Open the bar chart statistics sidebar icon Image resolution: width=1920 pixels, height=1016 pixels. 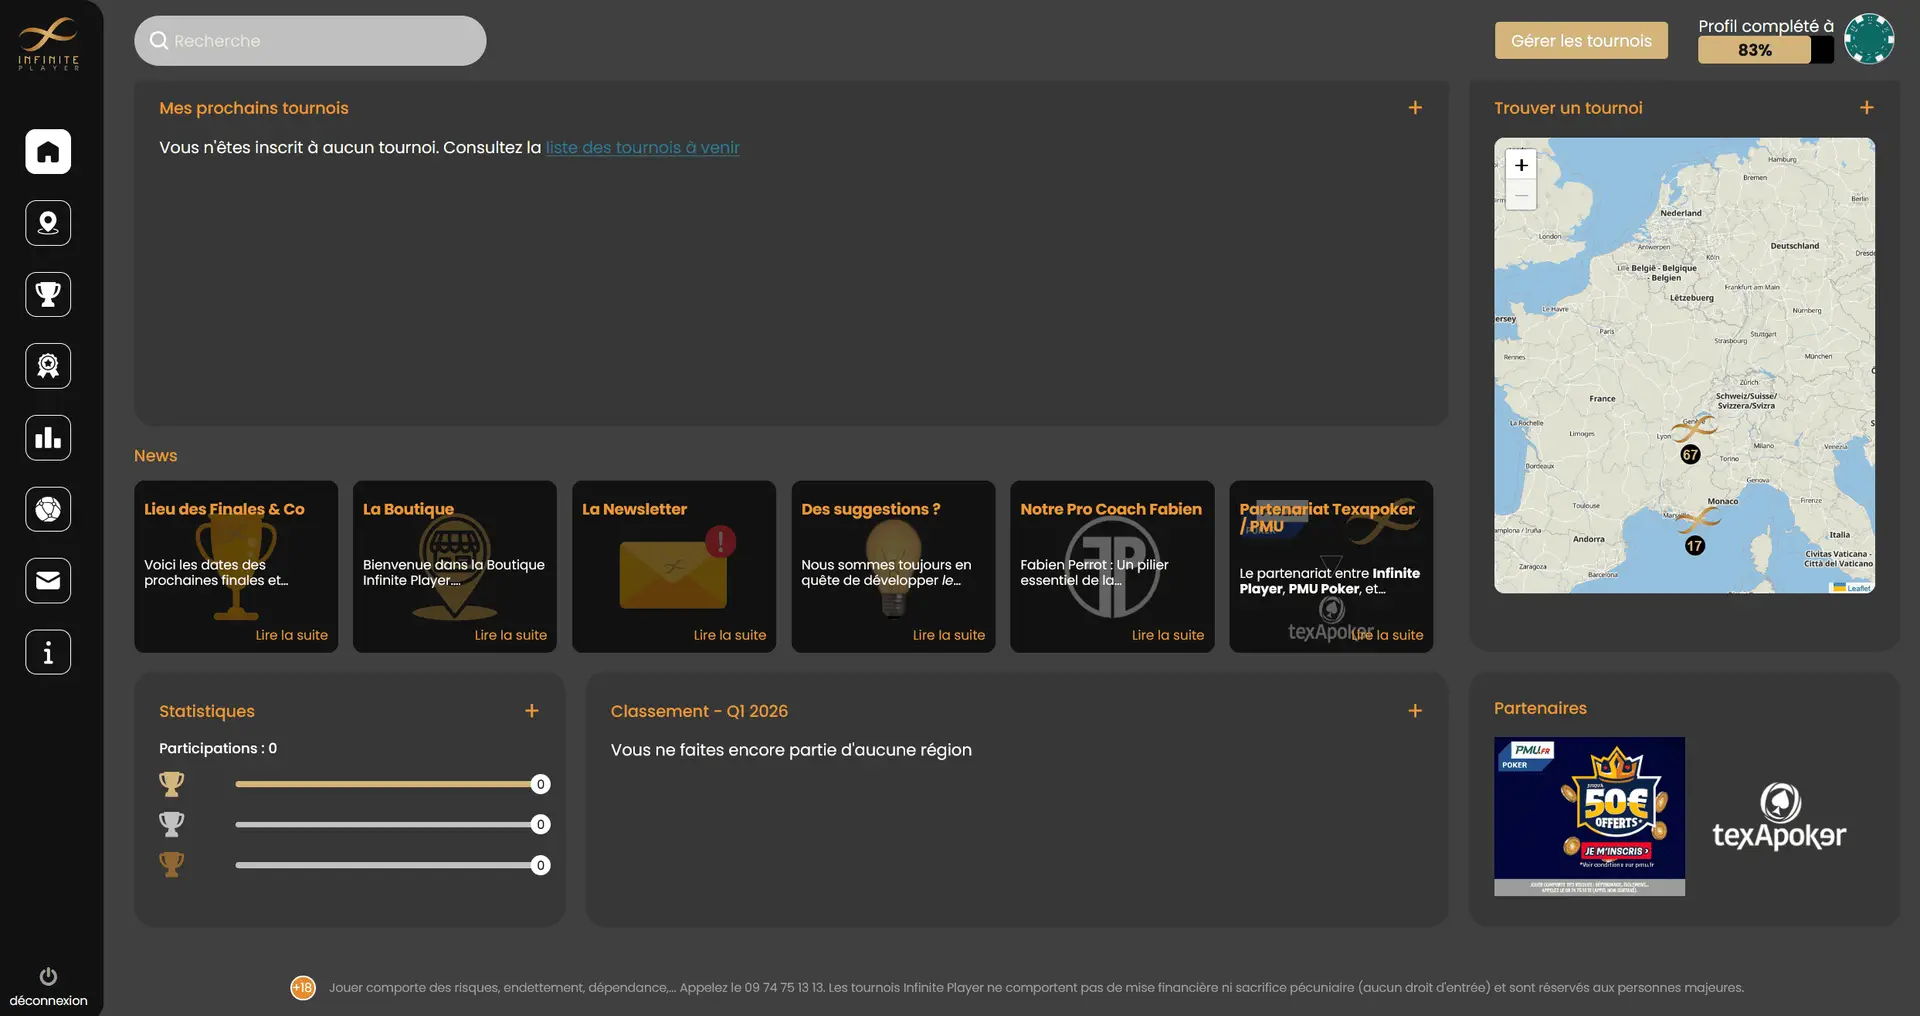(48, 438)
